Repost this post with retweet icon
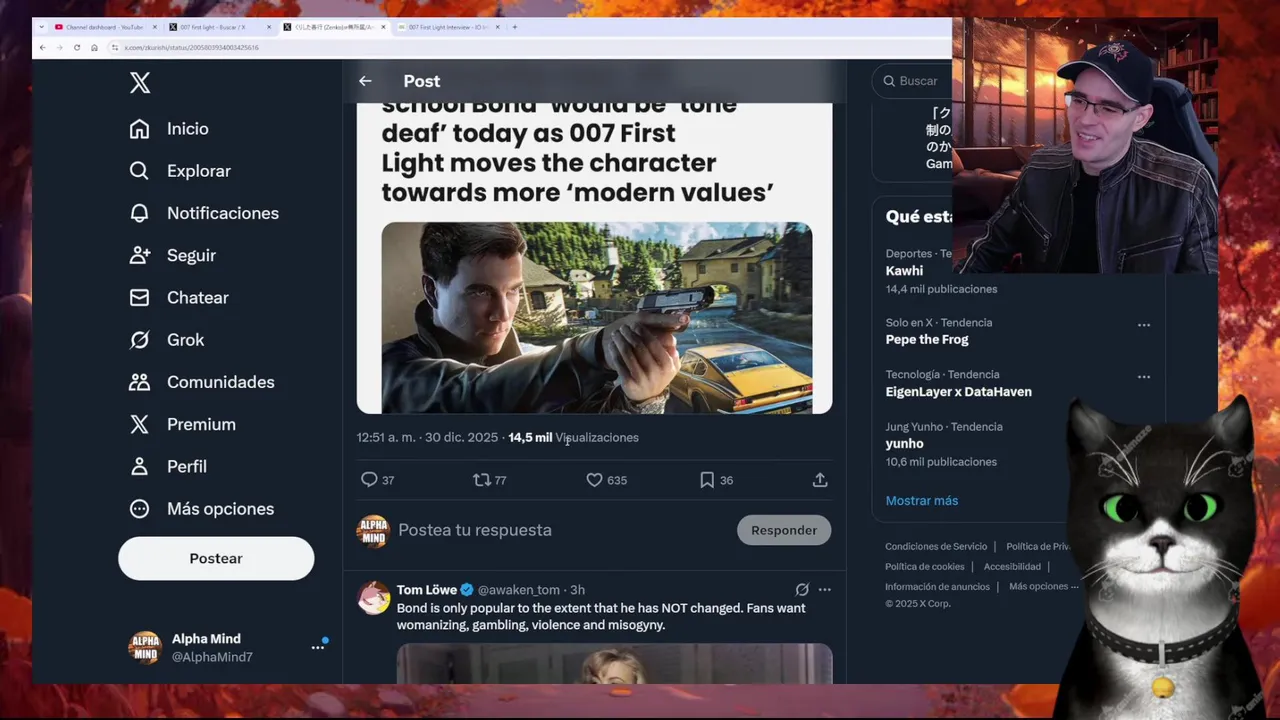 click(x=482, y=480)
